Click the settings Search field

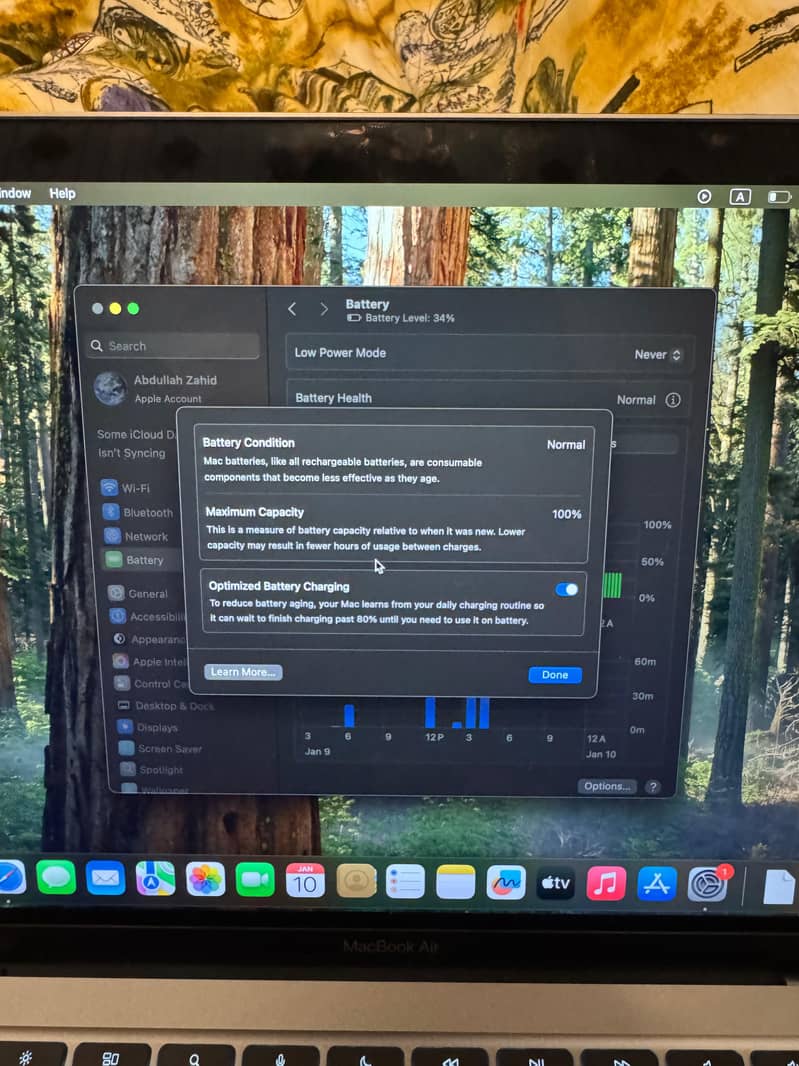click(173, 345)
